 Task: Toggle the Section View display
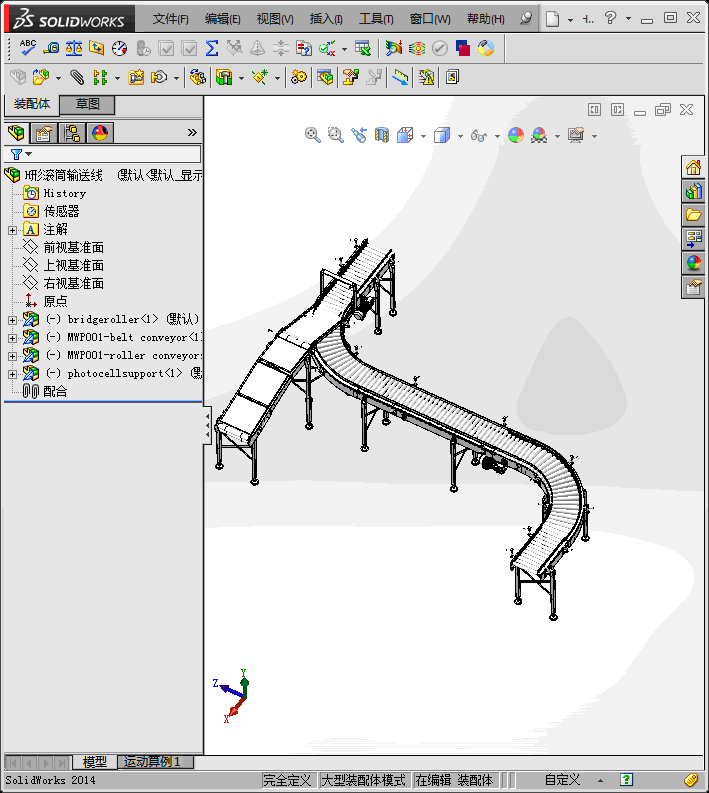[x=382, y=135]
